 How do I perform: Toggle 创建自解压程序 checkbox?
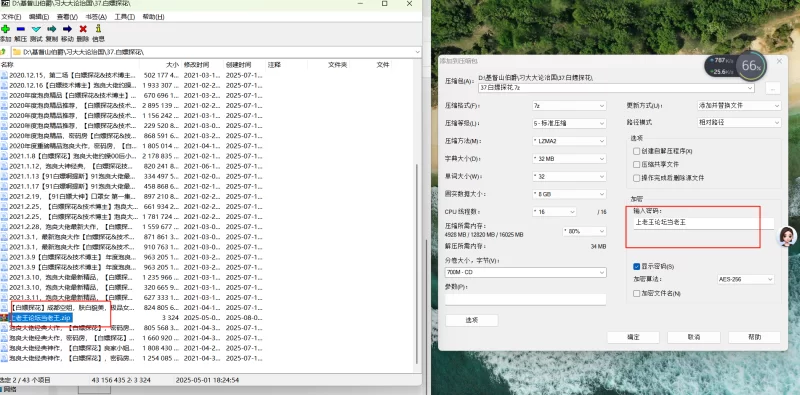(x=636, y=151)
